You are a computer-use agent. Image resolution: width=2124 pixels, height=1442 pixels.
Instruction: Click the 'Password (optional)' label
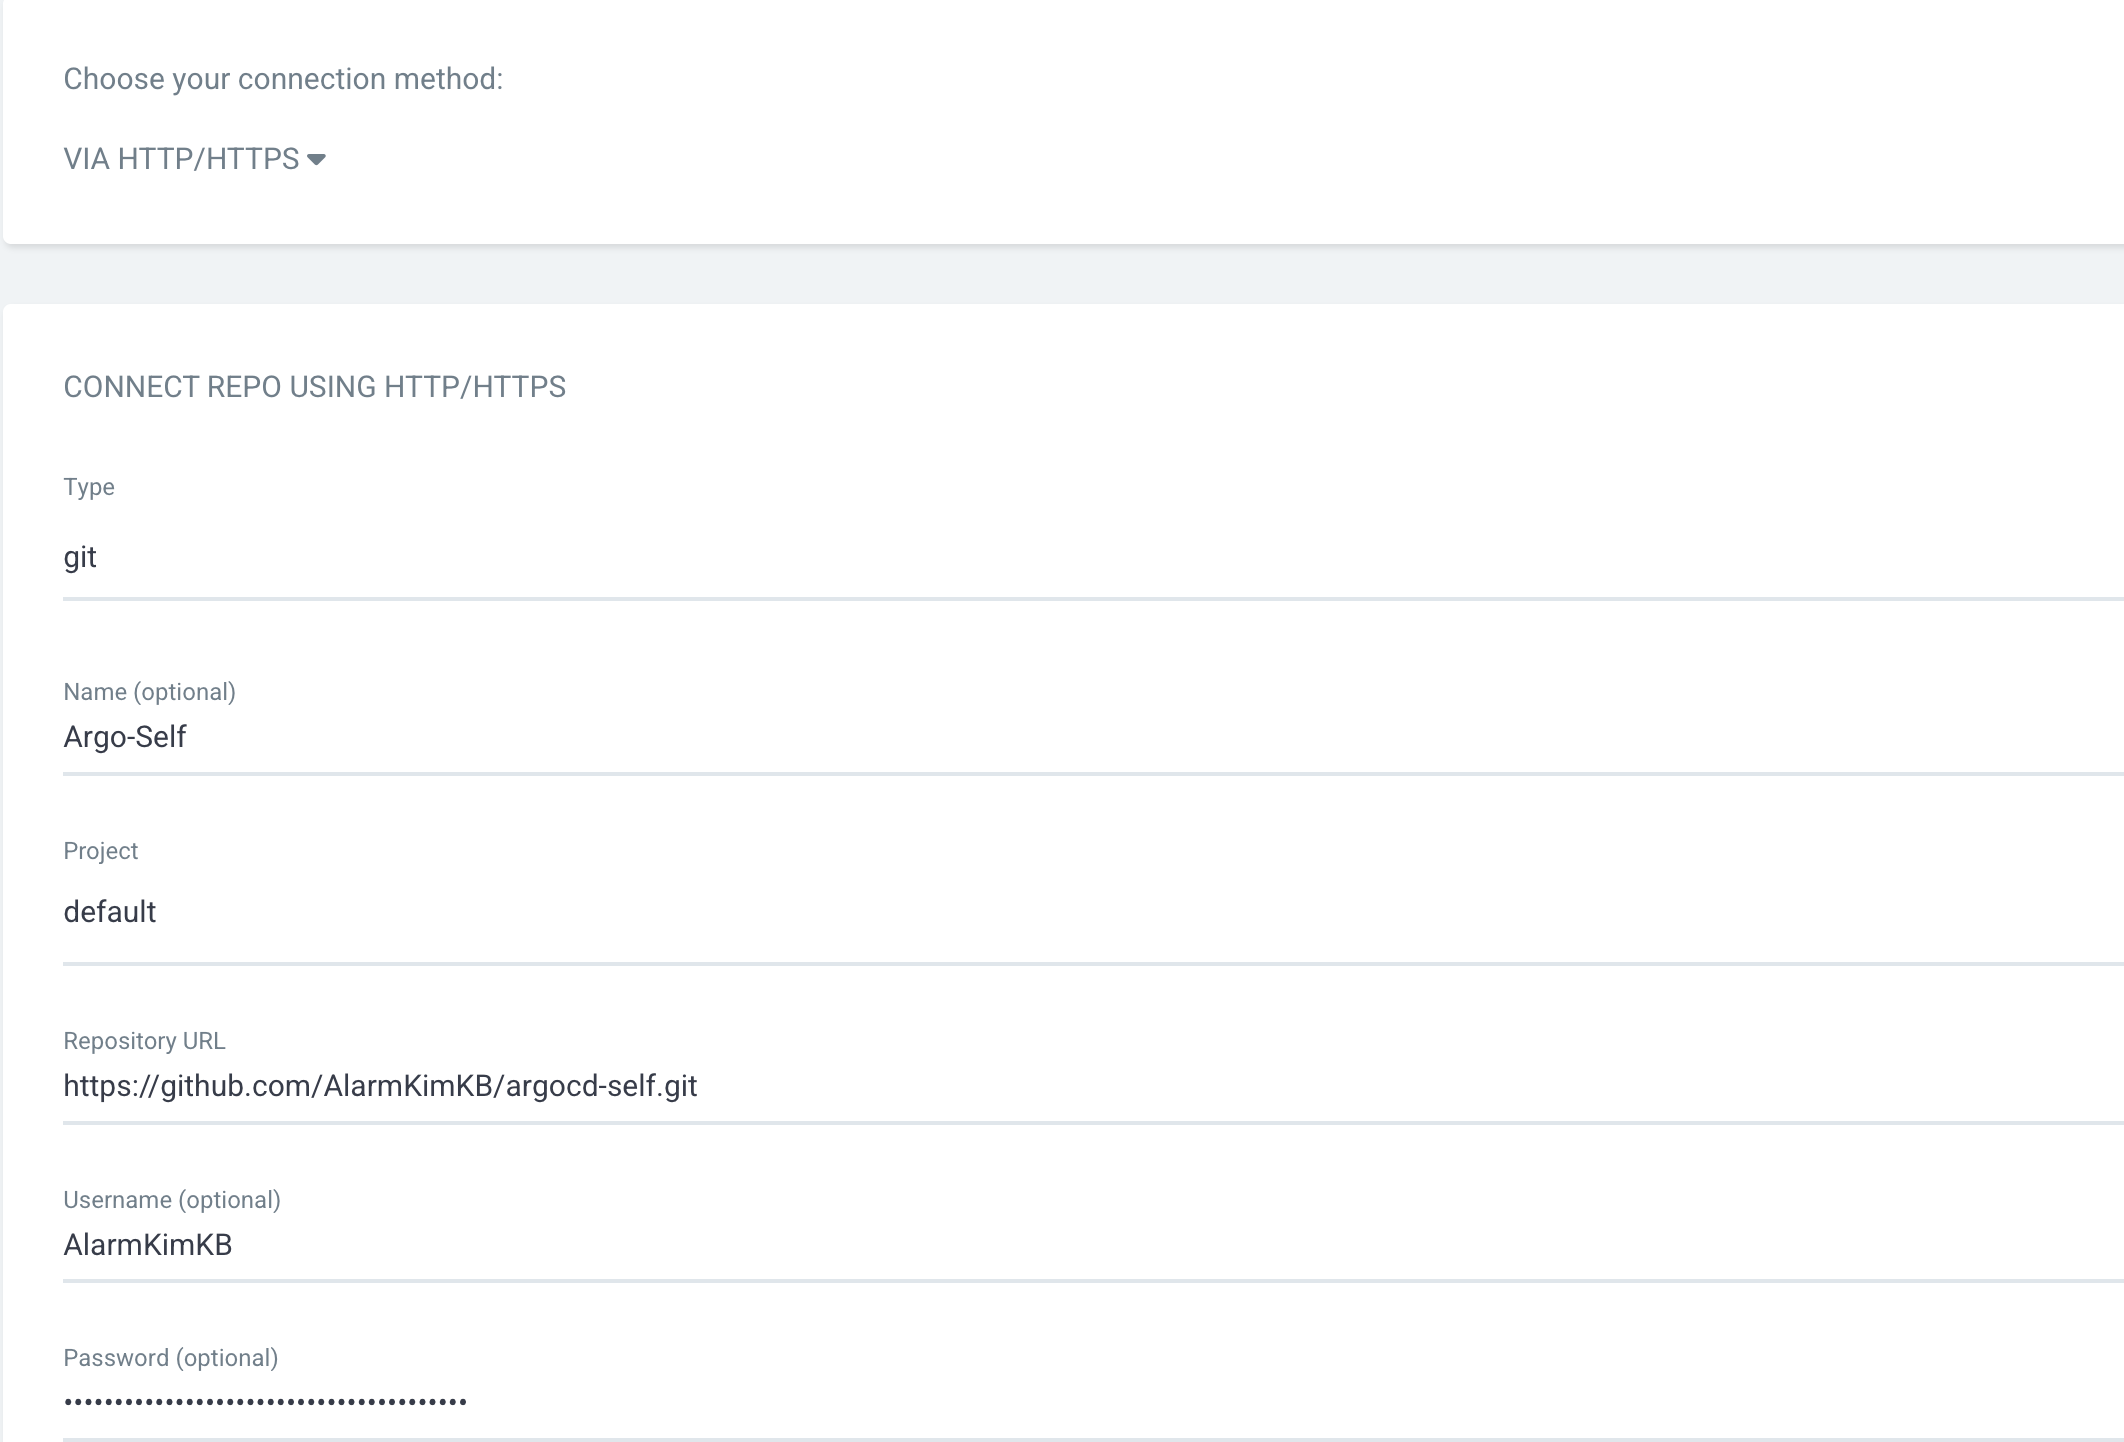(x=171, y=1358)
